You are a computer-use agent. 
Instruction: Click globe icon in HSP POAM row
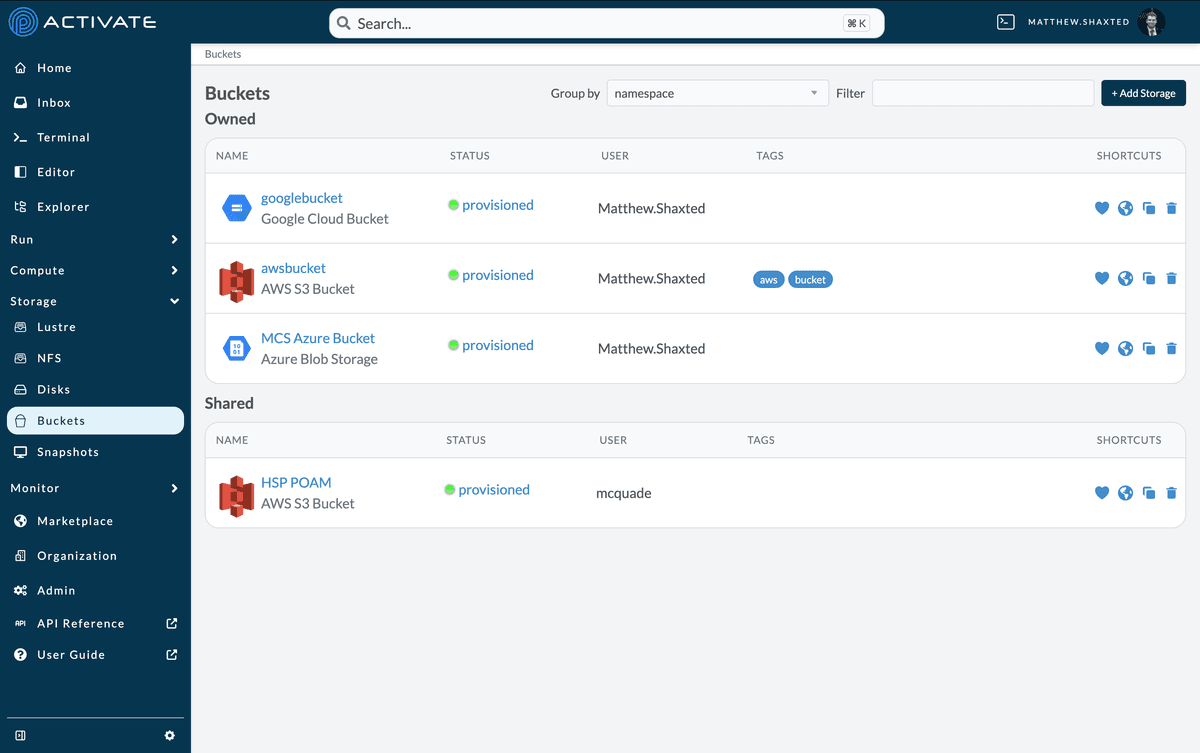coord(1125,492)
